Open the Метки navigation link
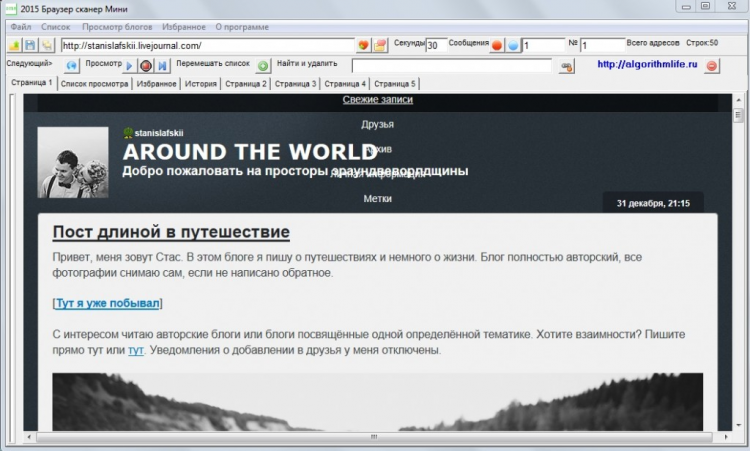This screenshot has width=750, height=451. (377, 198)
